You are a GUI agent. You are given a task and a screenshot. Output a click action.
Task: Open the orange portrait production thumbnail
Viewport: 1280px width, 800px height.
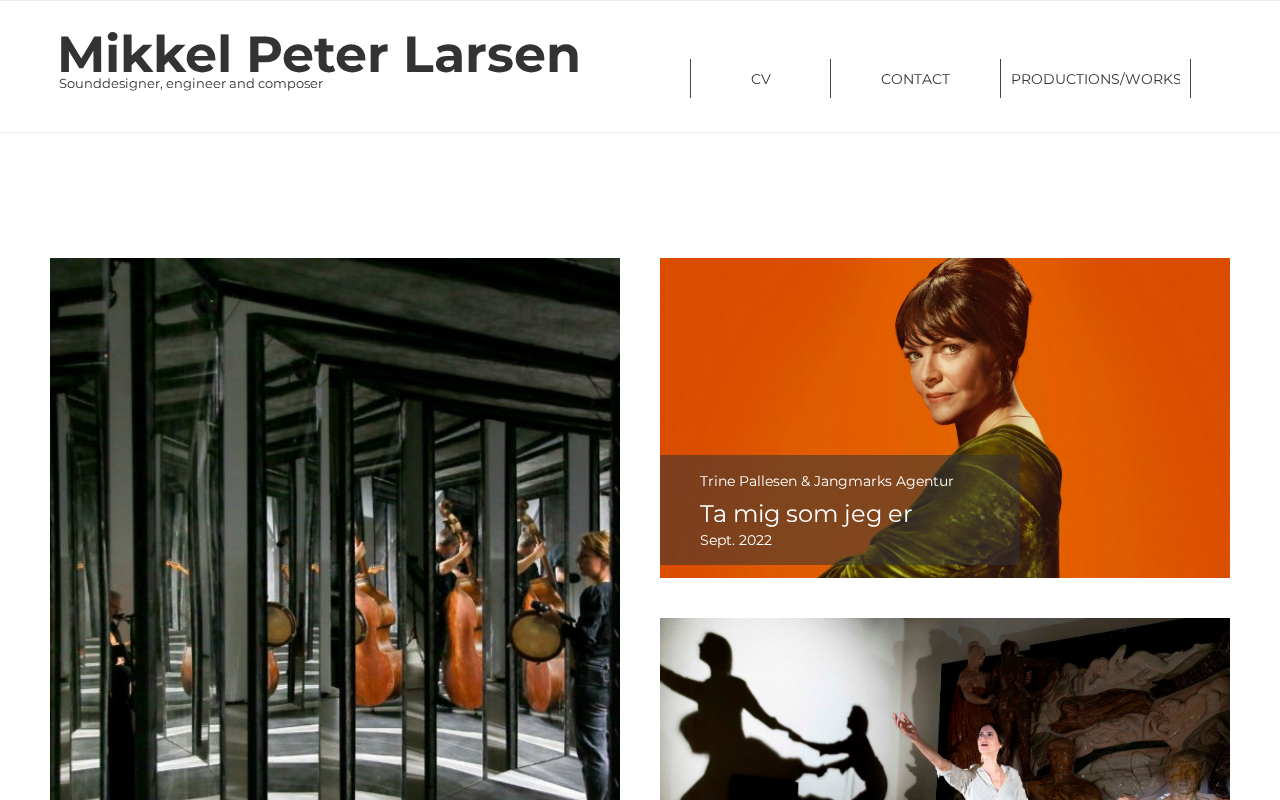(x=945, y=418)
